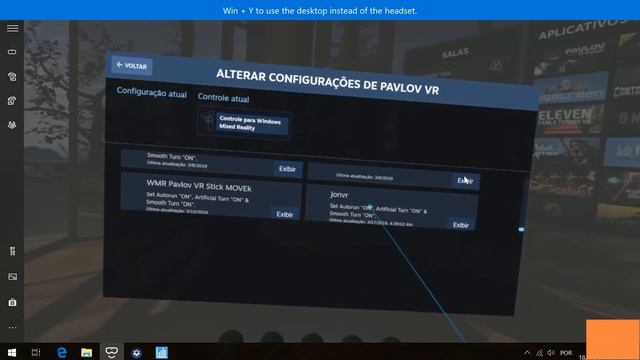Open the blue chart app on taskbar
This screenshot has height=360, width=640.
click(x=162, y=353)
